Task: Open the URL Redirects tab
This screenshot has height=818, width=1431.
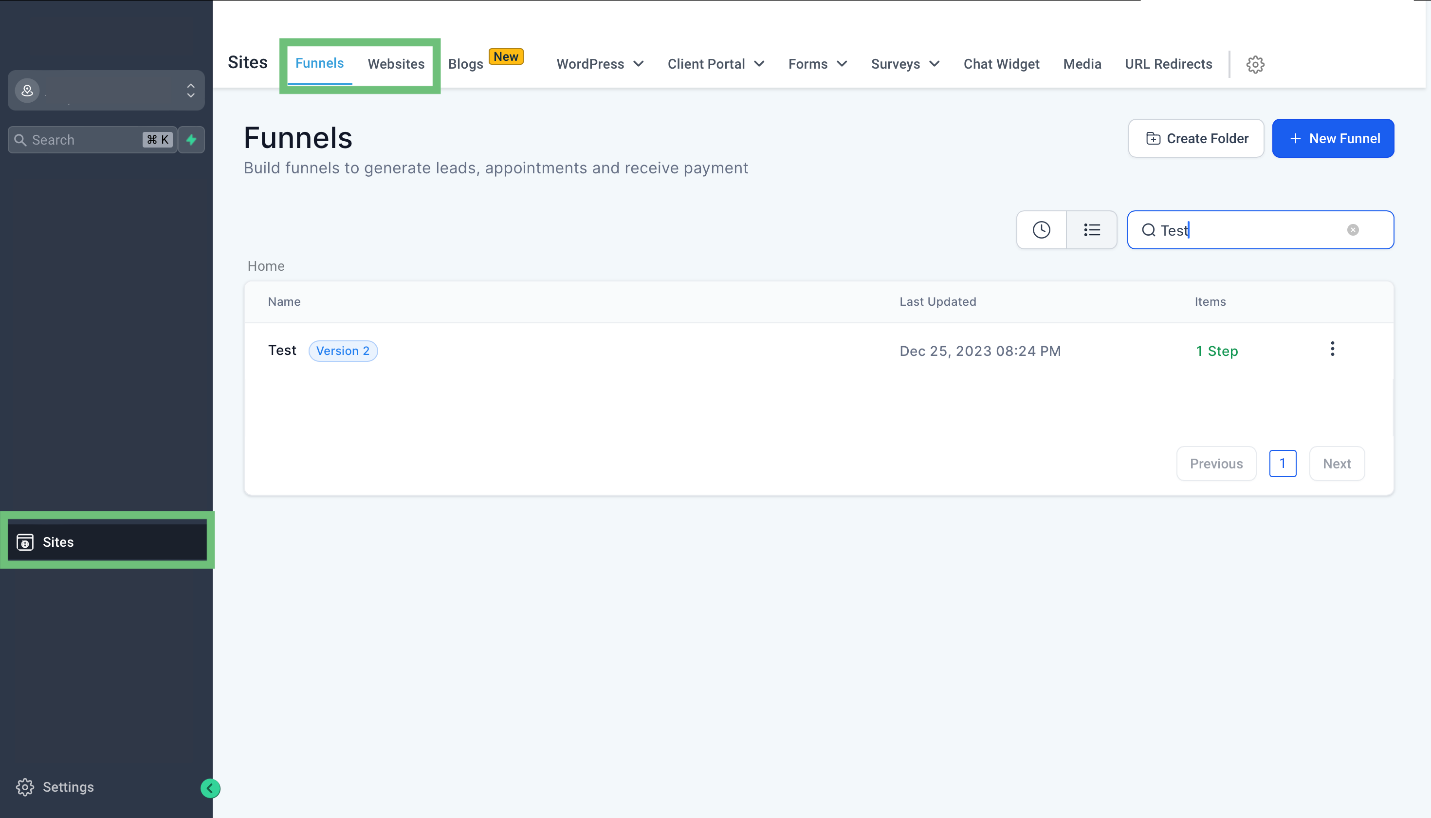Action: click(1168, 64)
